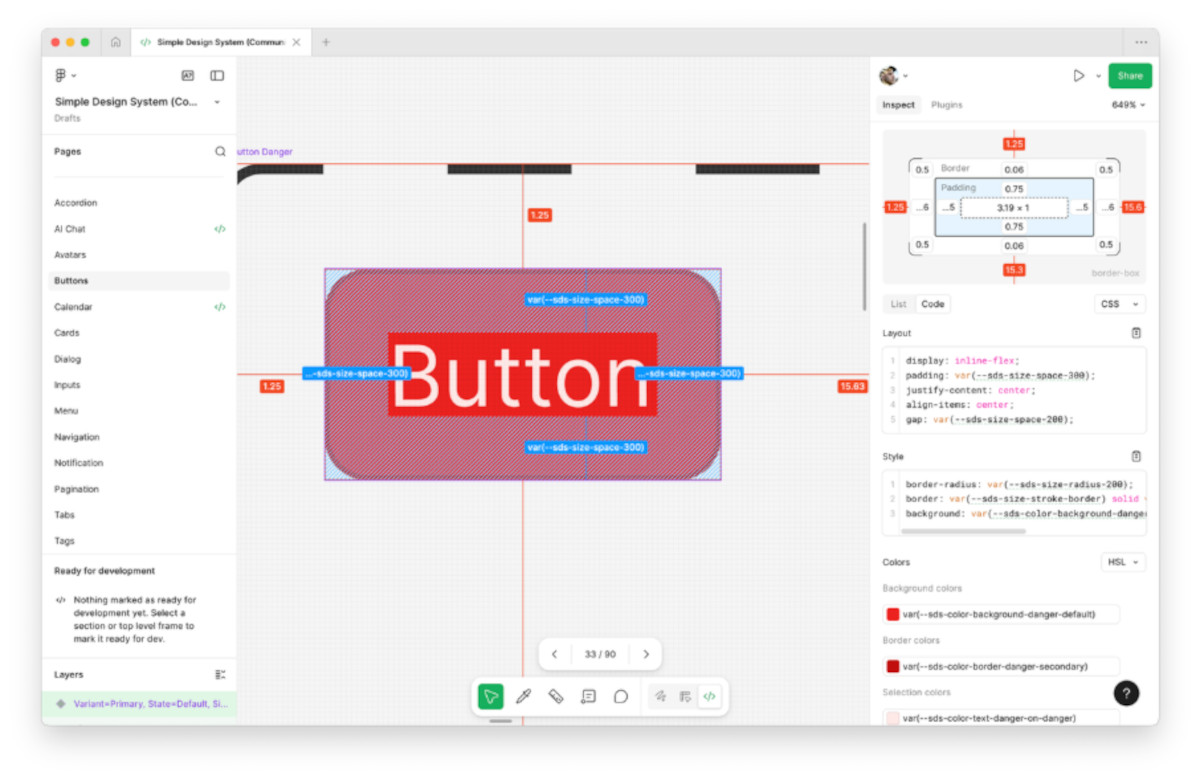The width and height of the screenshot is (1200, 780).
Task: Click the canvas vertical scrollbar
Action: coord(864,266)
